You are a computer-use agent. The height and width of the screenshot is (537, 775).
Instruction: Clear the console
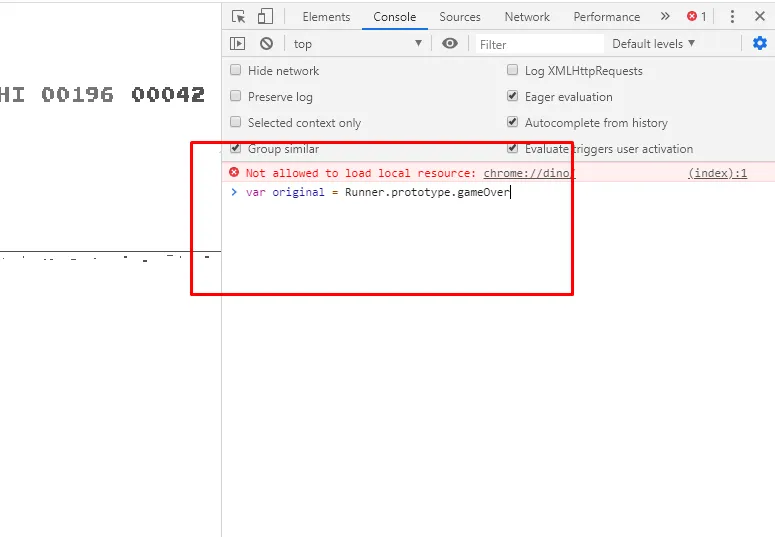pos(266,44)
